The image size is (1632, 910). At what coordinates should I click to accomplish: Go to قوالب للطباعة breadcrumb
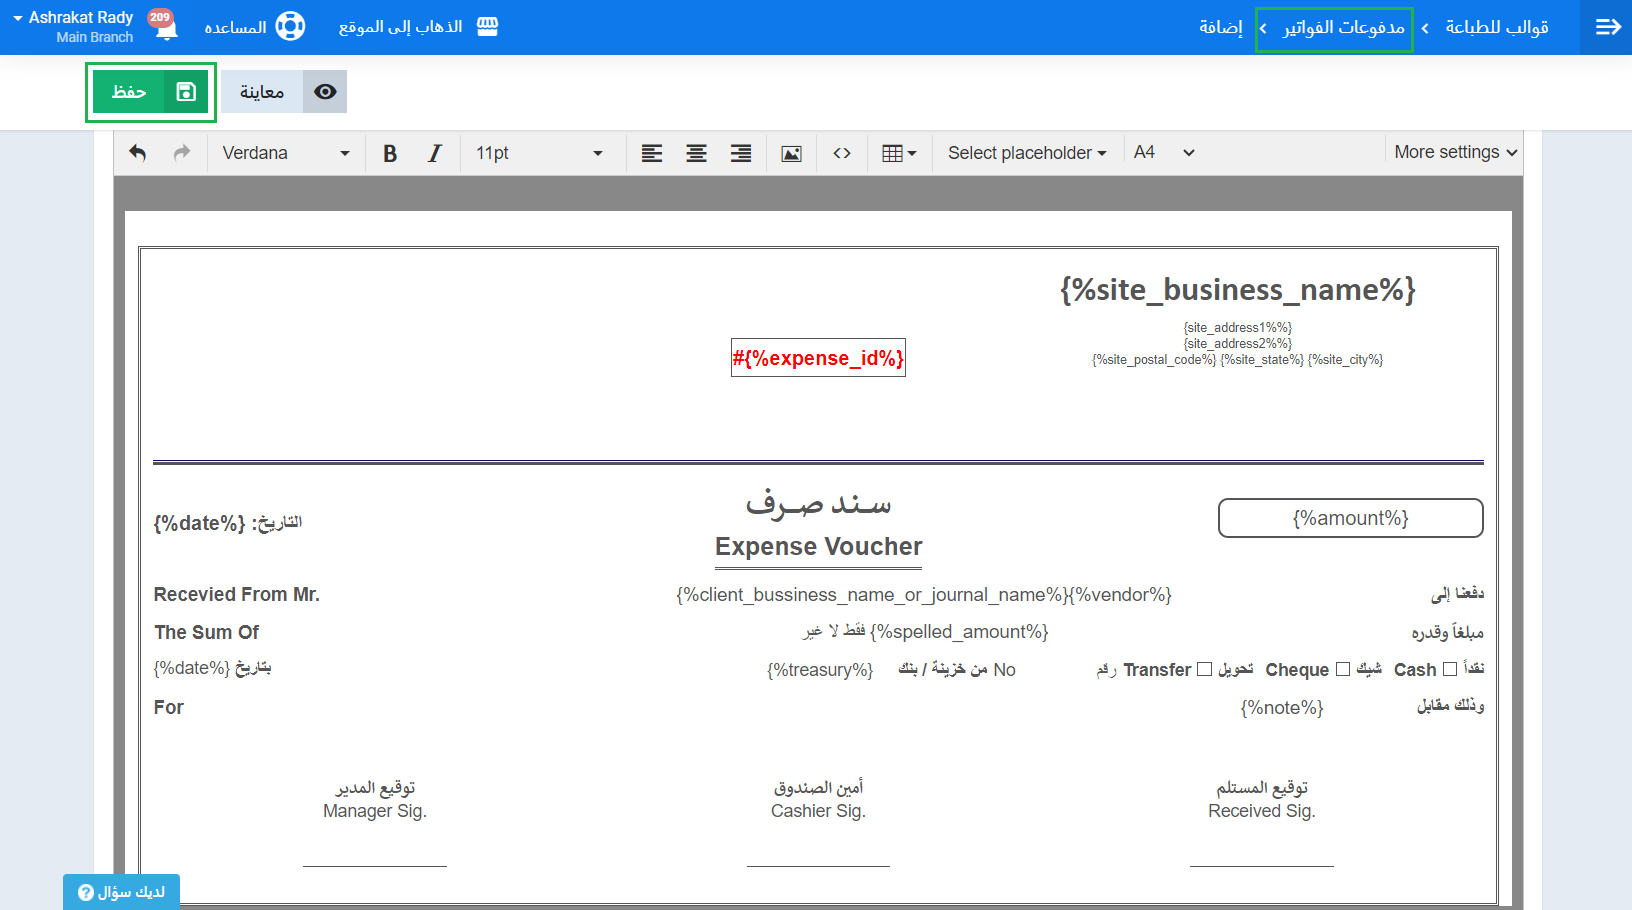[x=1496, y=27]
